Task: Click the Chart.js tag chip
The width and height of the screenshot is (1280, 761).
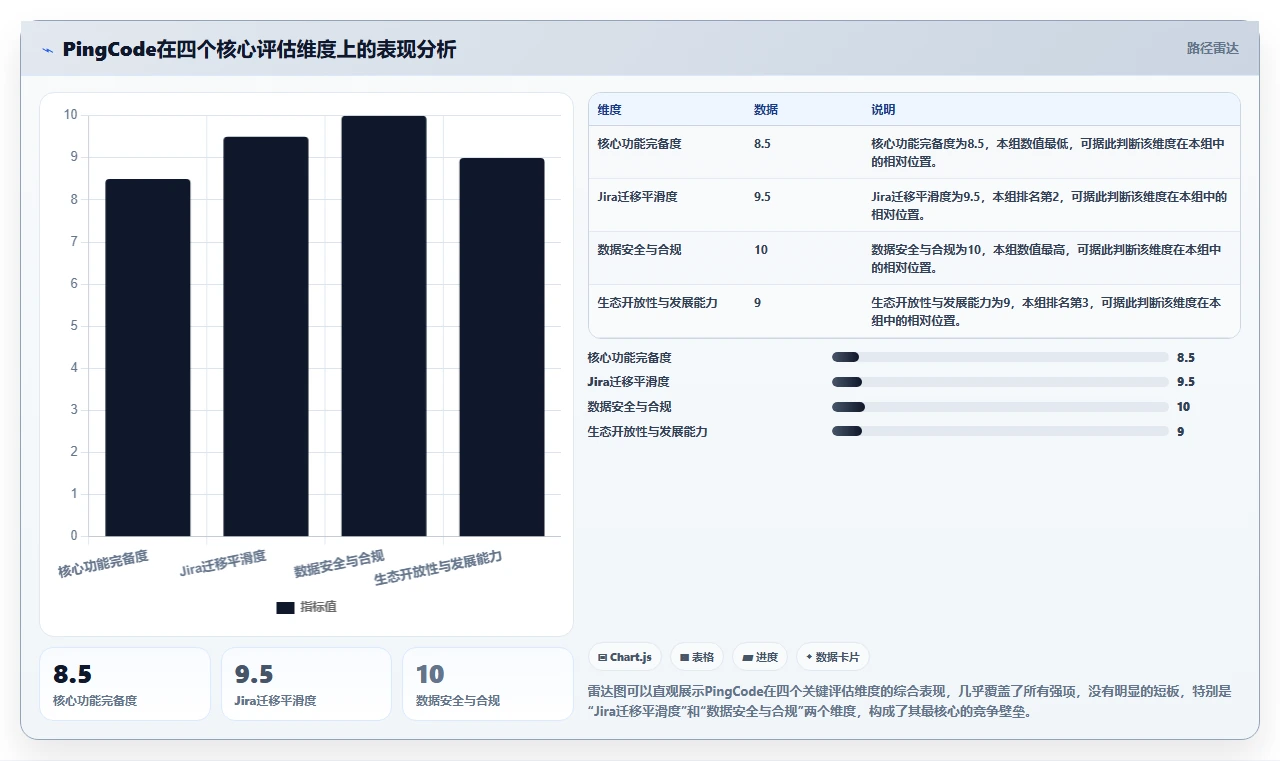Action: (624, 657)
